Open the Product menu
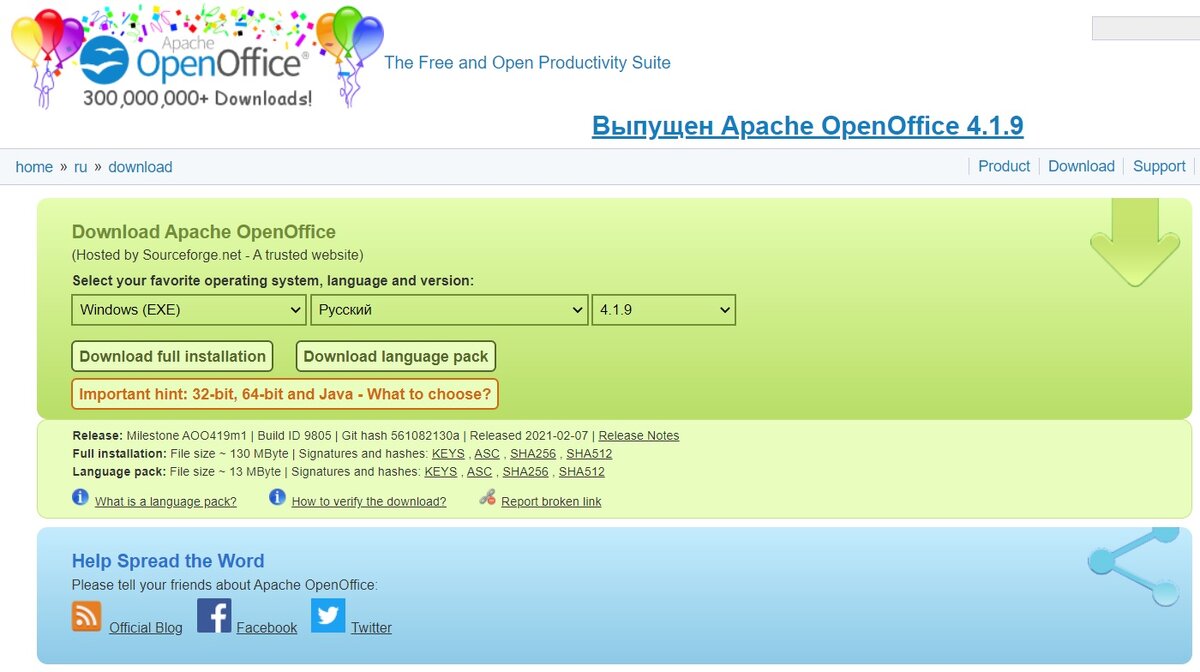 click(1004, 166)
